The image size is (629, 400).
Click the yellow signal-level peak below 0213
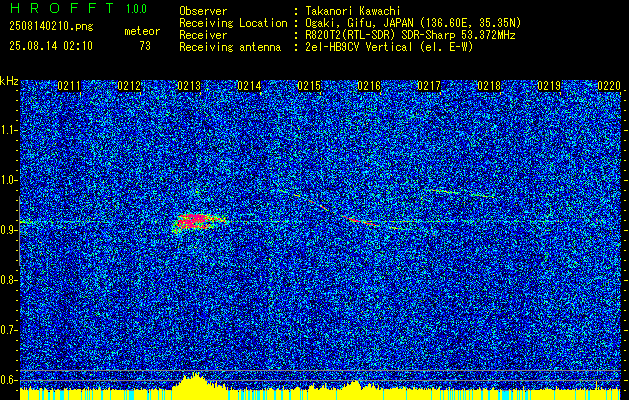196,381
